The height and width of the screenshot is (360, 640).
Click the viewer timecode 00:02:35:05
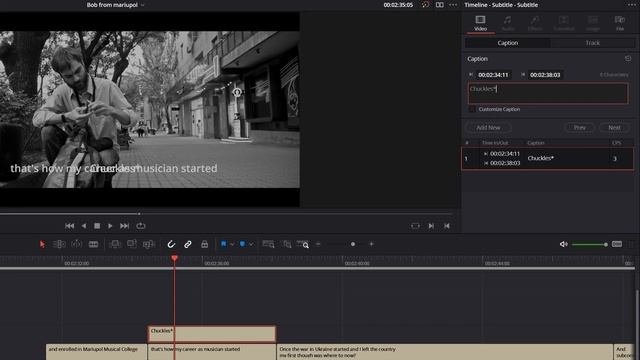coord(398,5)
